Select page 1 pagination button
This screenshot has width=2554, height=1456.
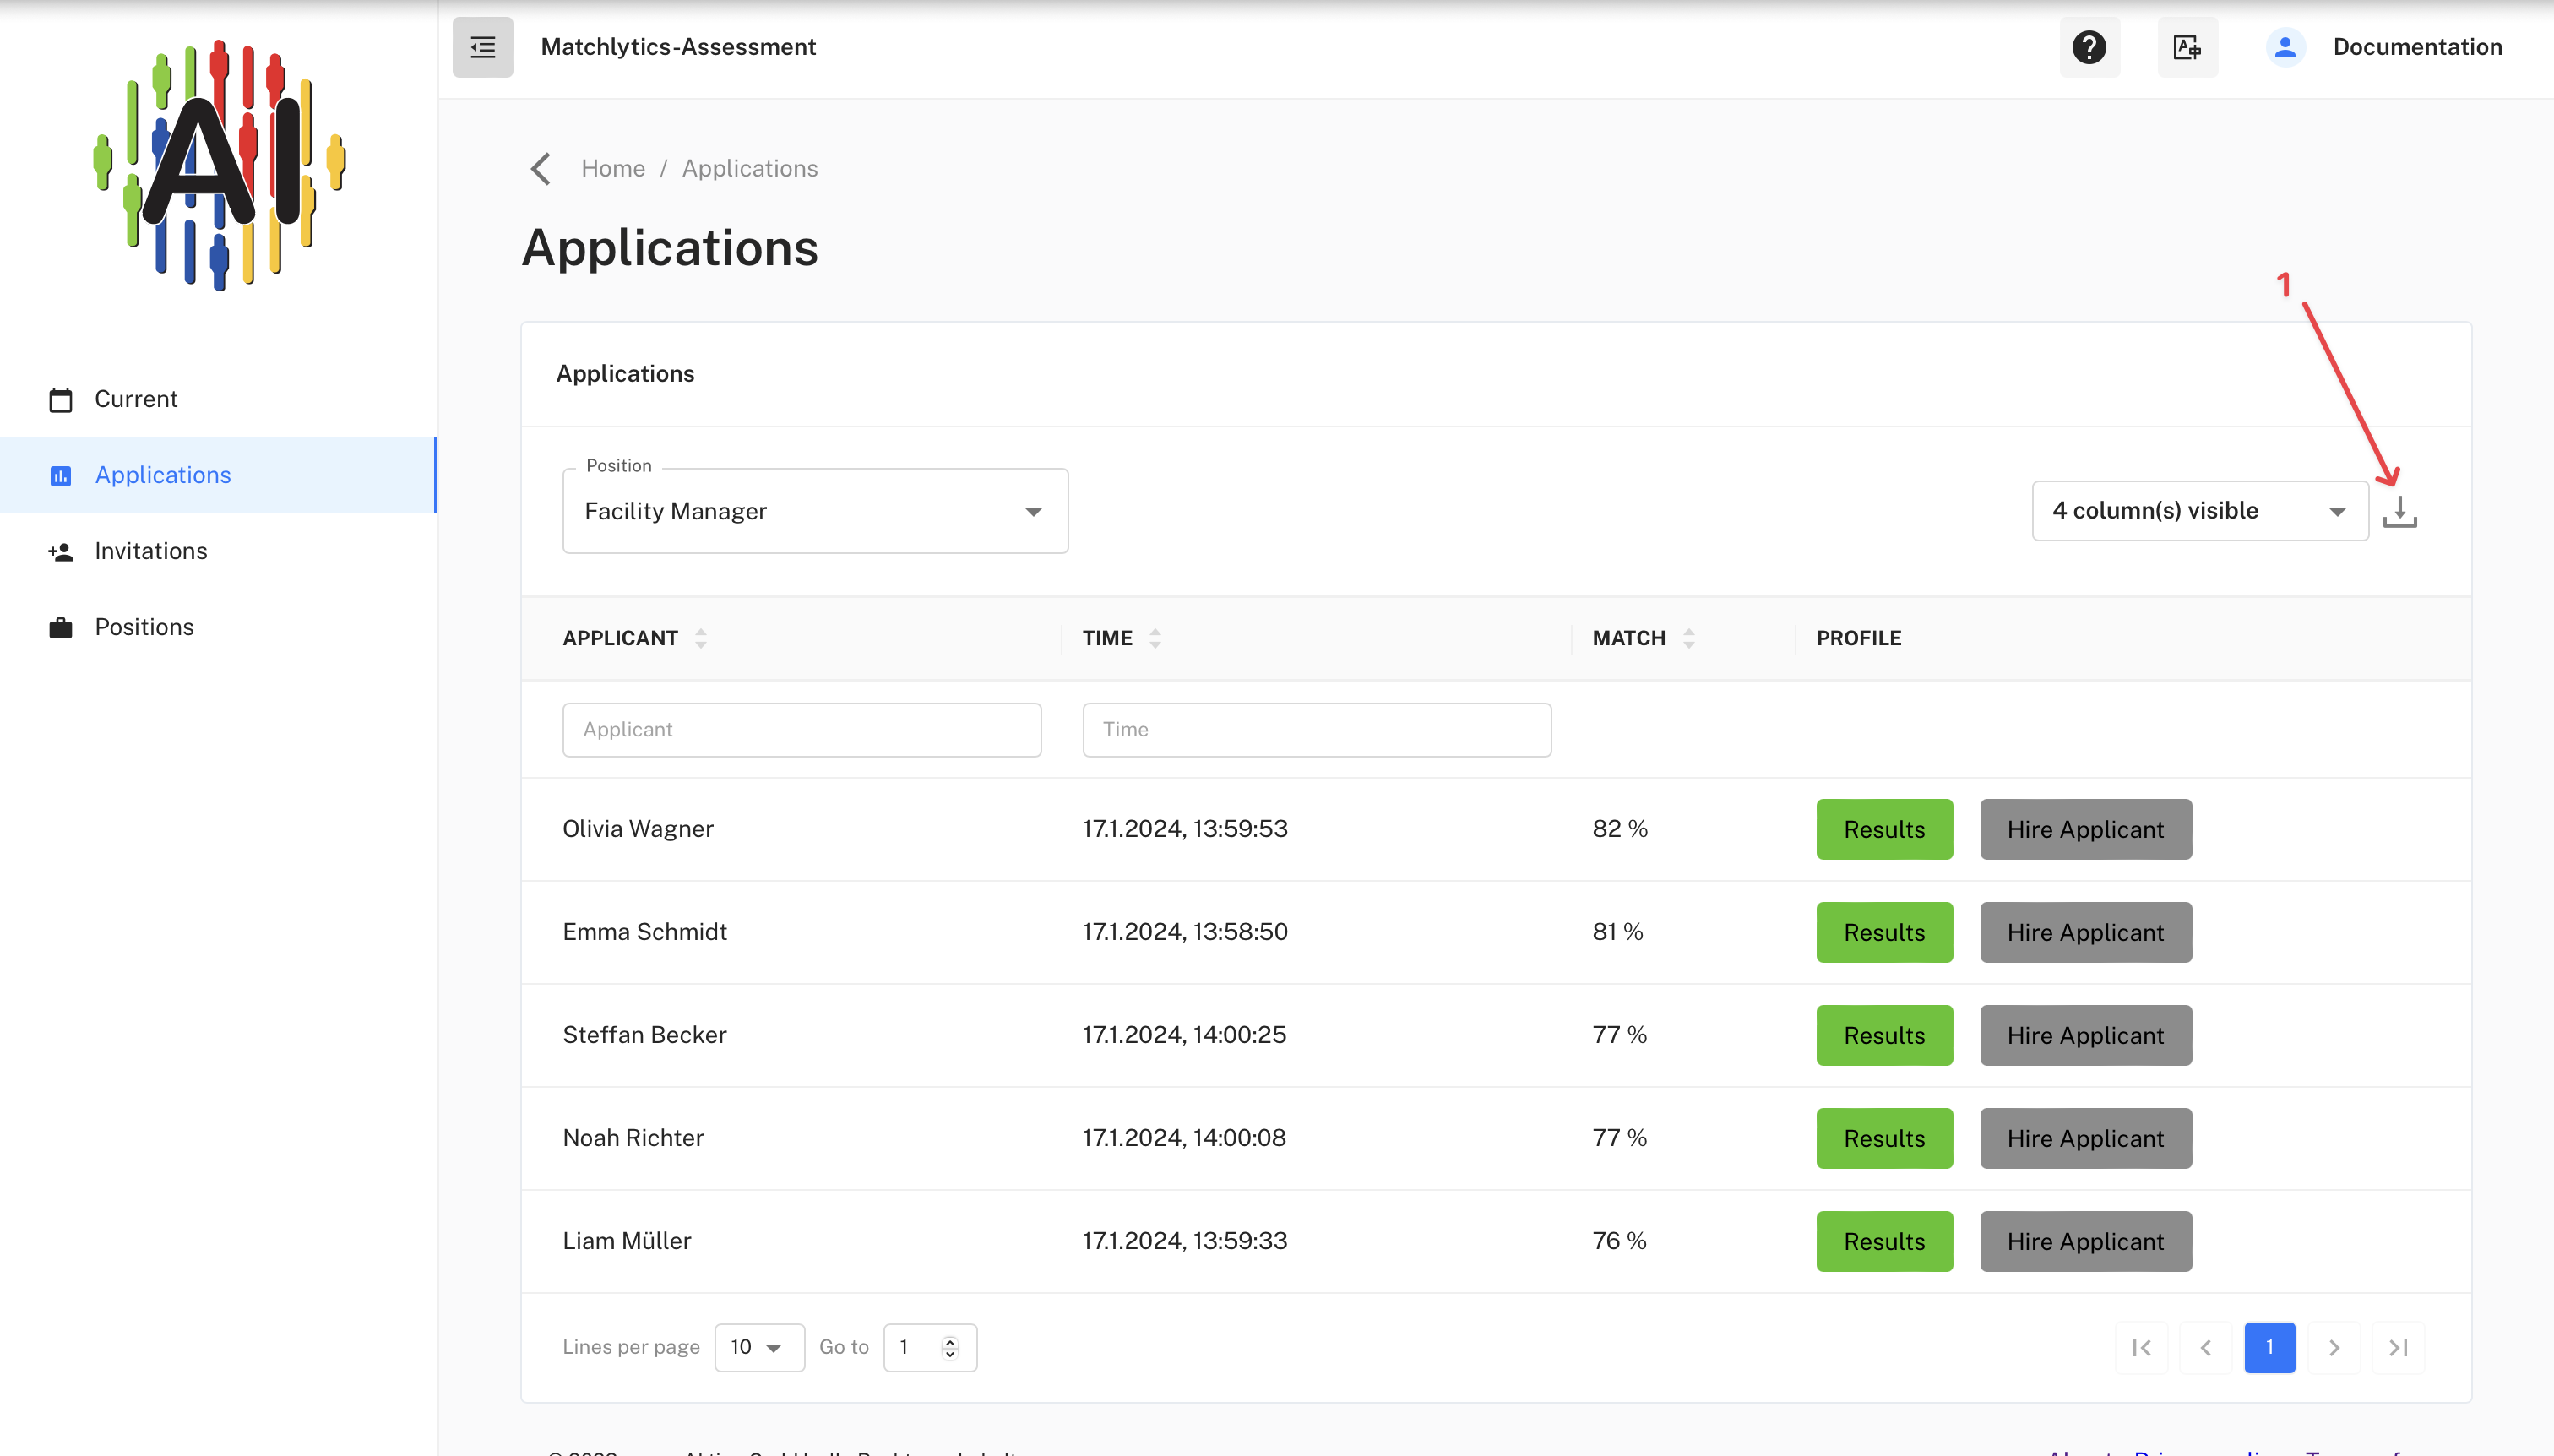(x=2269, y=1348)
